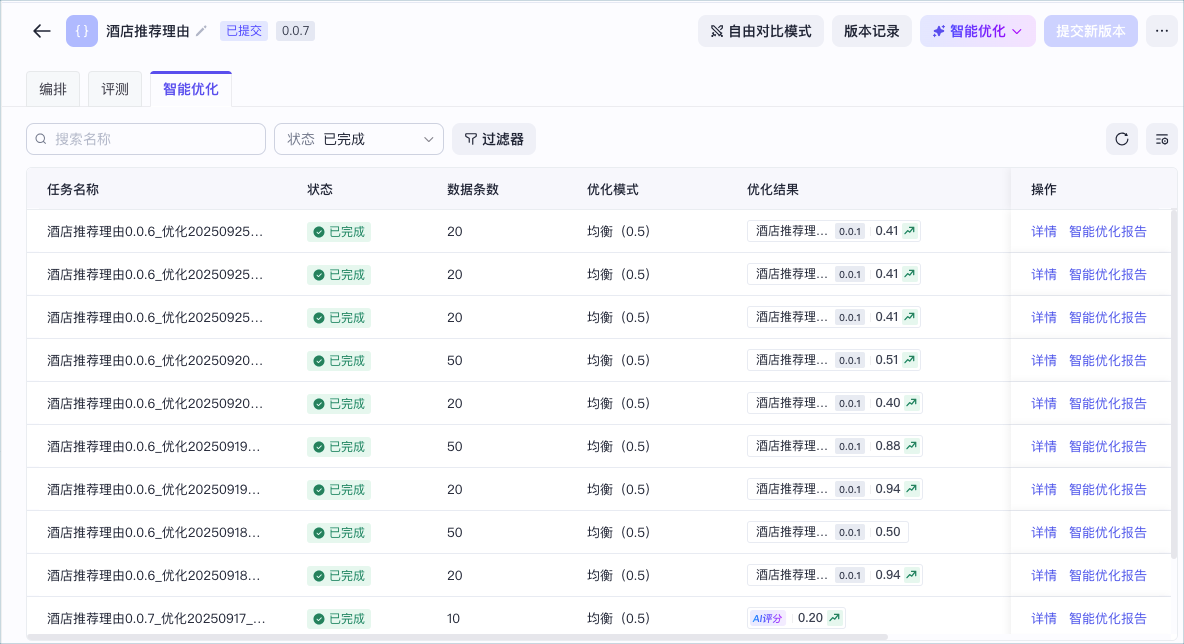Open the 状态 已完成 dropdown

(359, 139)
